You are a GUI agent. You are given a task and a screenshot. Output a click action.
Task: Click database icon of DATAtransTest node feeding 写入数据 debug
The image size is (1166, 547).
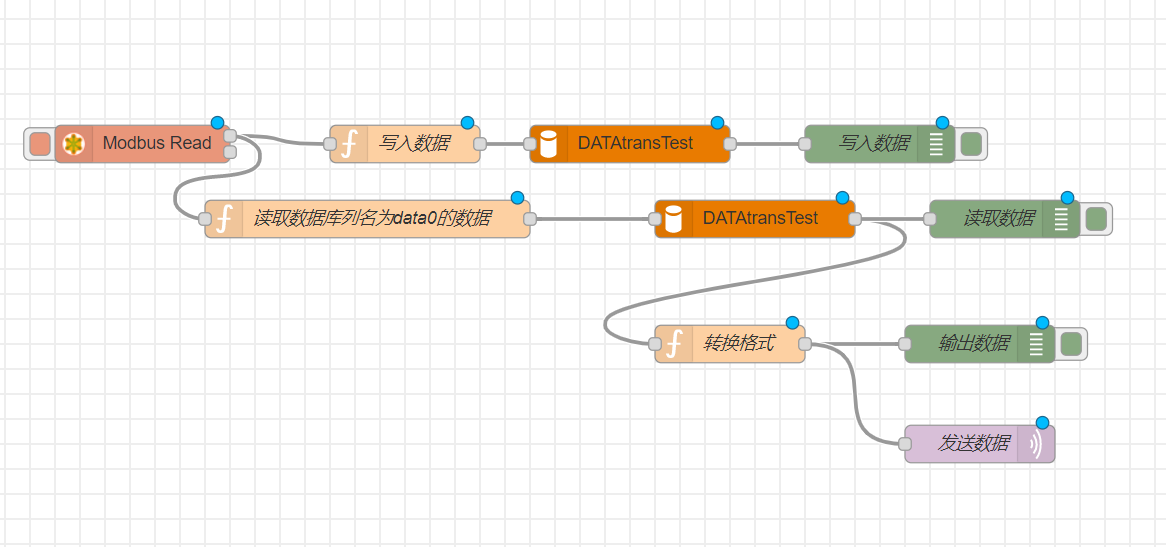[x=548, y=144]
